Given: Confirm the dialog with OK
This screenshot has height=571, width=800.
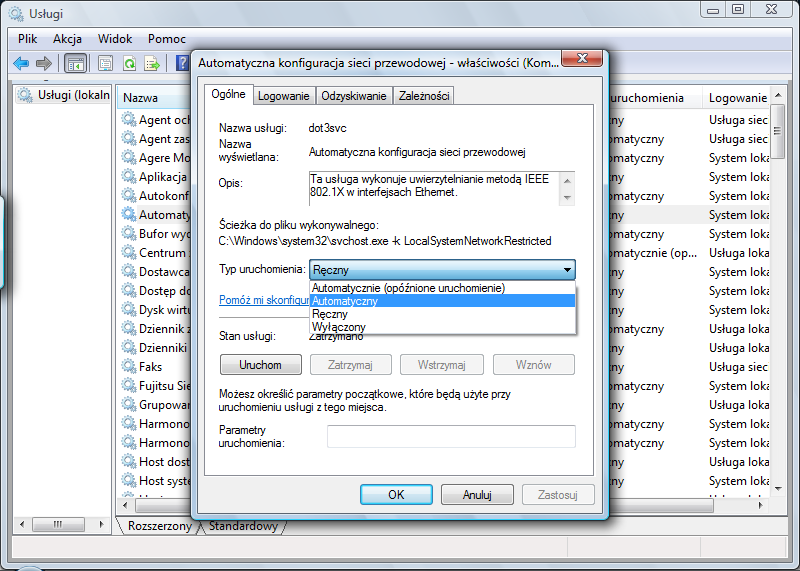Looking at the screenshot, I should pyautogui.click(x=396, y=494).
